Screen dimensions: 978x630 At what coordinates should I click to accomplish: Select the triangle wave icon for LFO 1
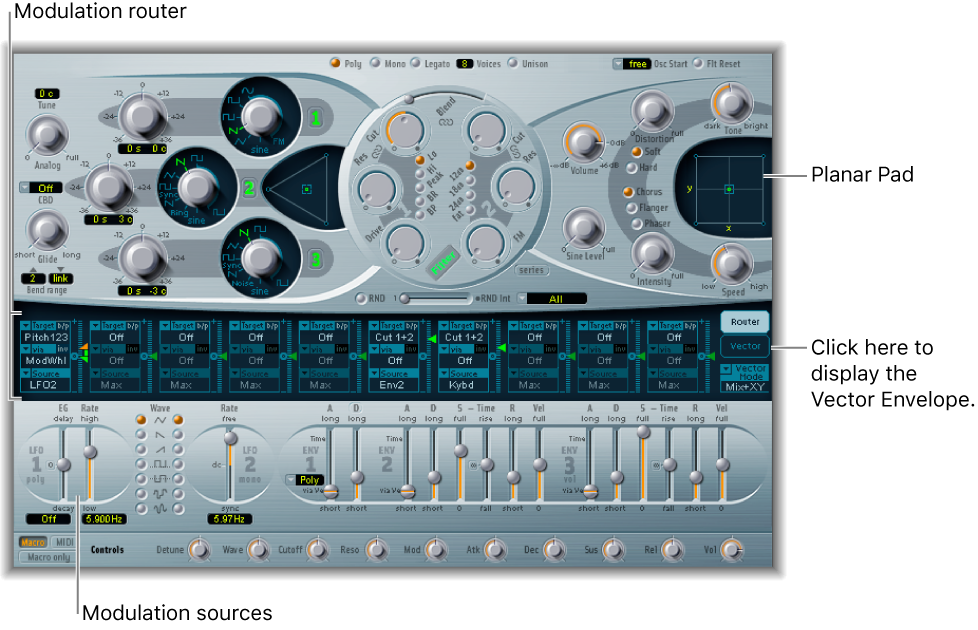(x=141, y=422)
